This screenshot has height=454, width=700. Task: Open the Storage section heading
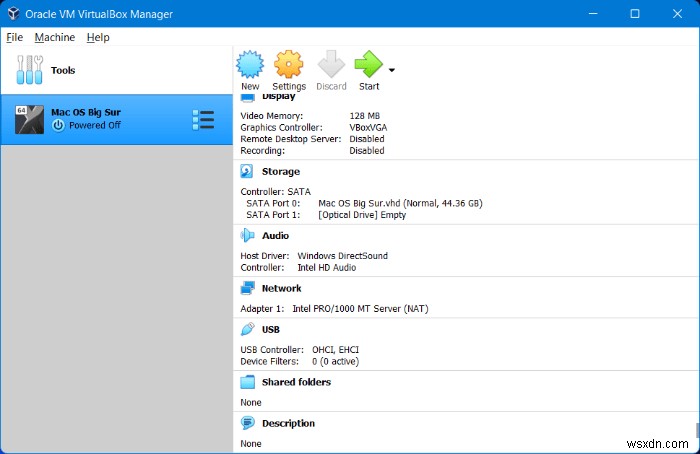click(x=281, y=171)
